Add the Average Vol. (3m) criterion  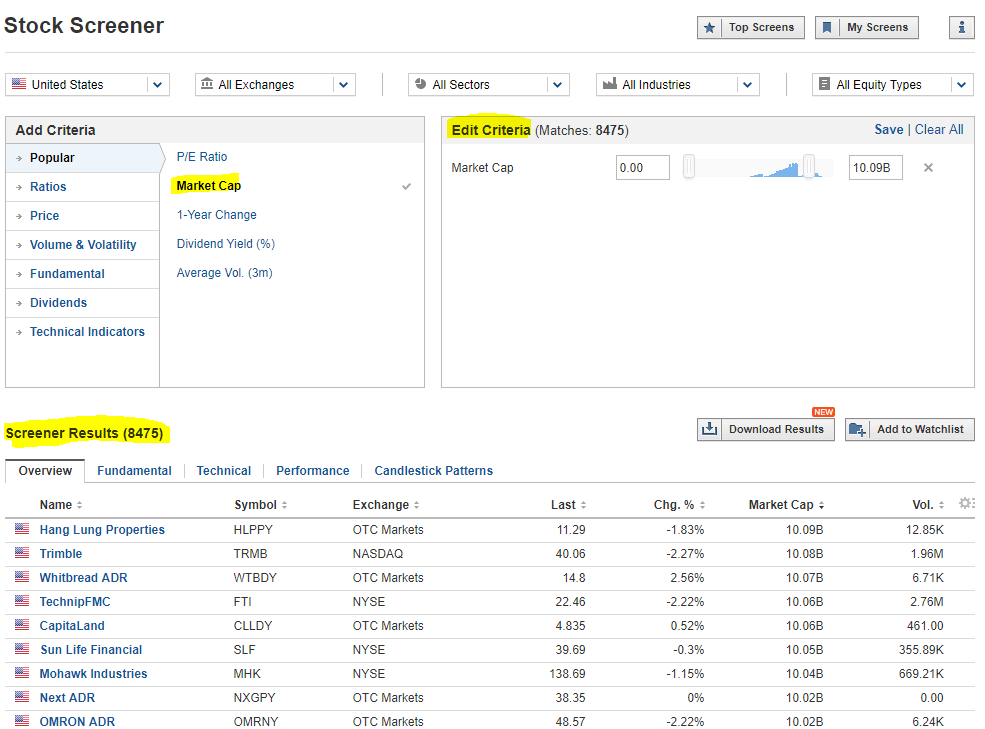pyautogui.click(x=224, y=272)
